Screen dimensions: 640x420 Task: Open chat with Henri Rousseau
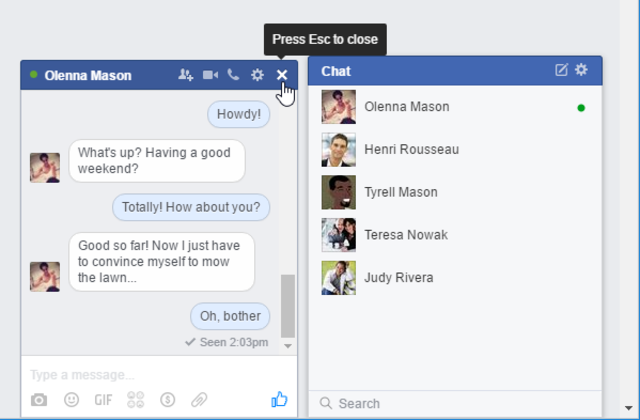(455, 149)
